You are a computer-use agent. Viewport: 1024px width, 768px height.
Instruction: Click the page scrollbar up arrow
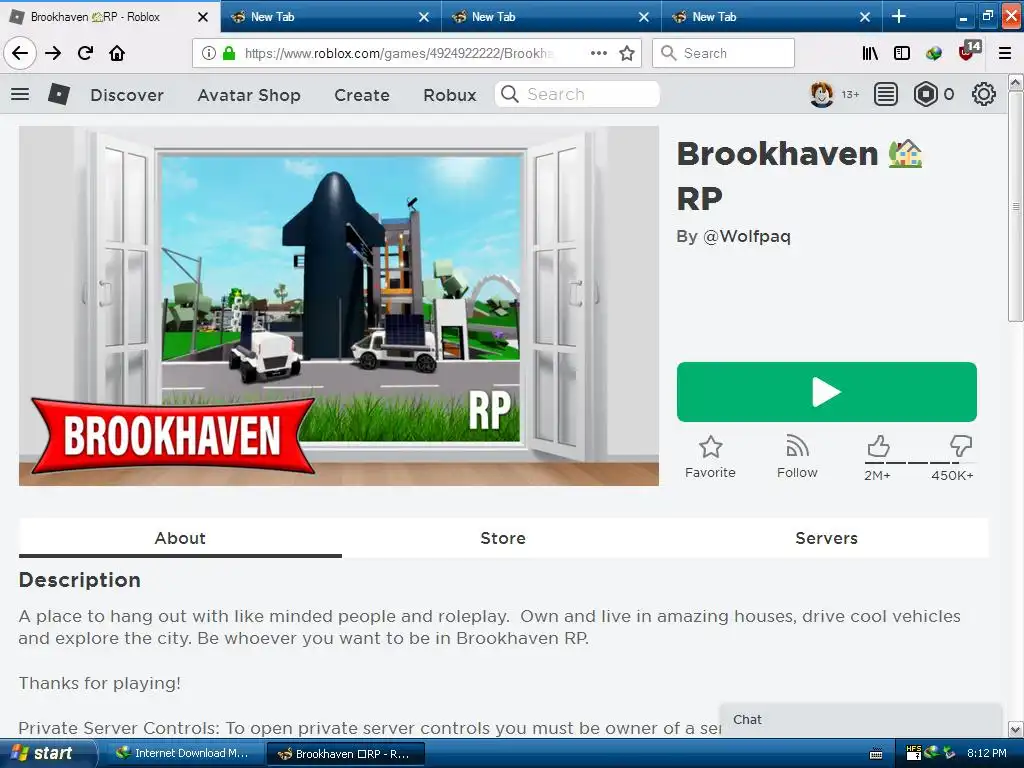point(1015,82)
